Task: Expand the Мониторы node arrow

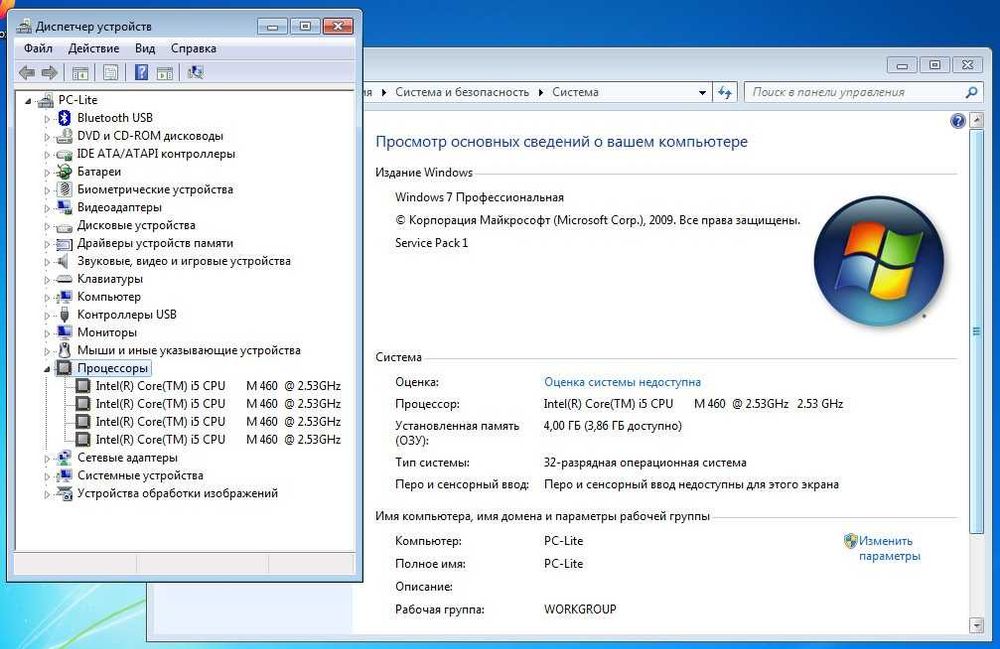Action: click(47, 333)
